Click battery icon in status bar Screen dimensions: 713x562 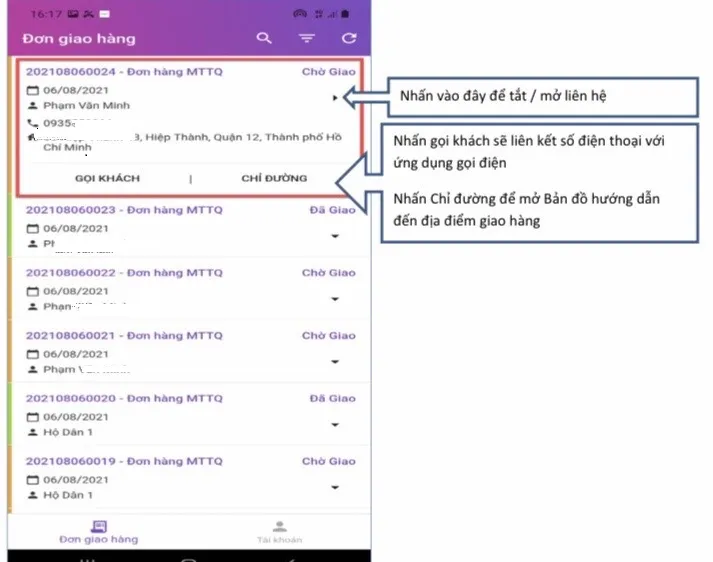pos(345,14)
